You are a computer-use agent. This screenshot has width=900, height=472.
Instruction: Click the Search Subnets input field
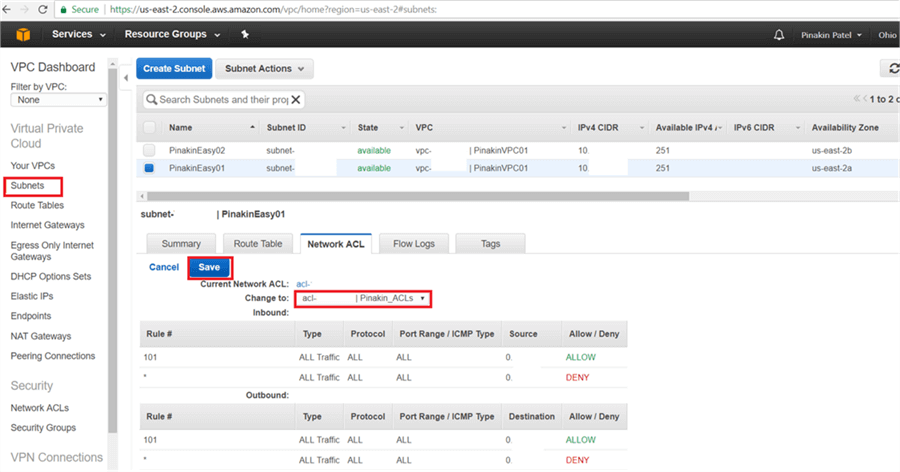tap(223, 99)
